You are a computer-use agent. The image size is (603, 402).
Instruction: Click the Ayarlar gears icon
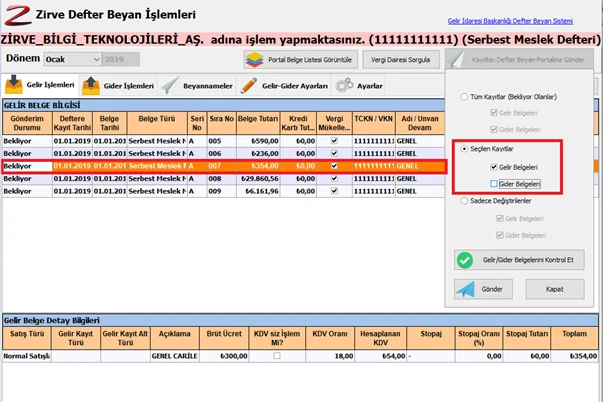click(344, 85)
